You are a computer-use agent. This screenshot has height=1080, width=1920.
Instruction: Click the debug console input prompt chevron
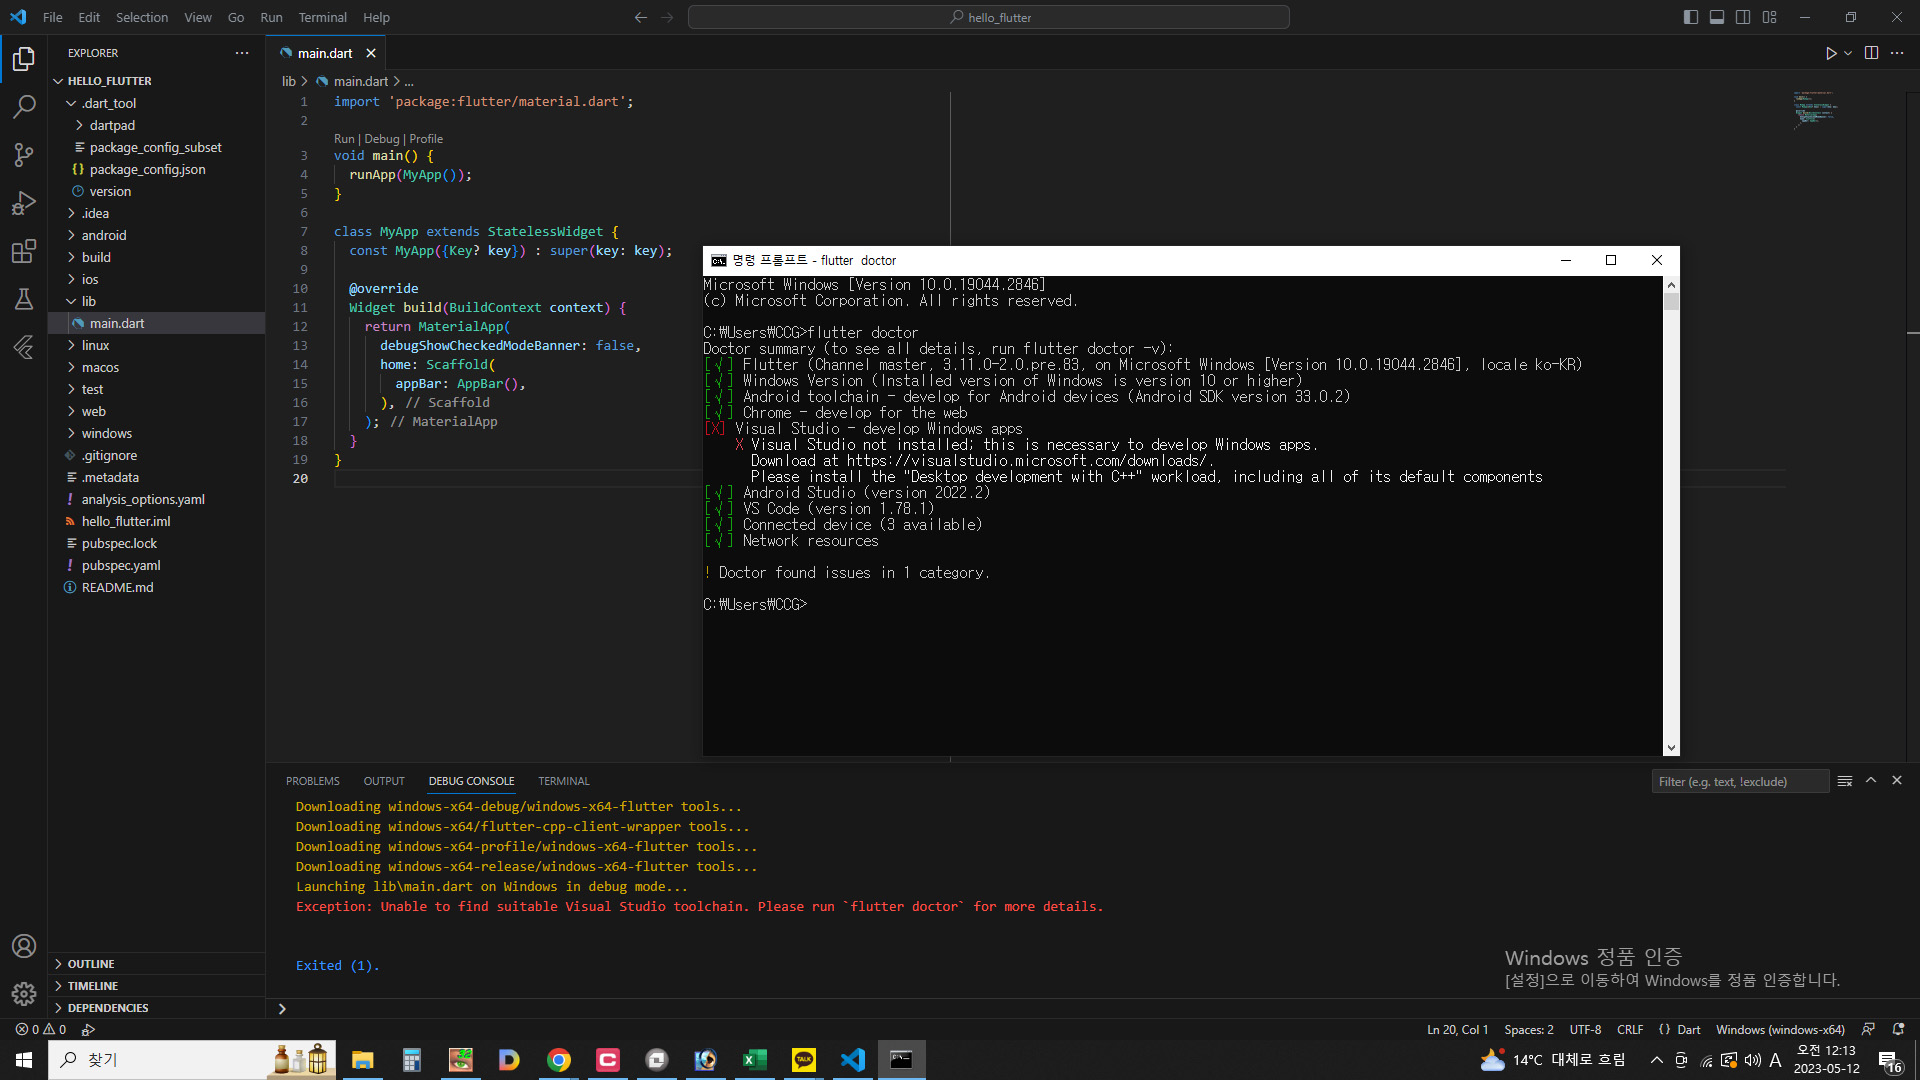pyautogui.click(x=282, y=1008)
